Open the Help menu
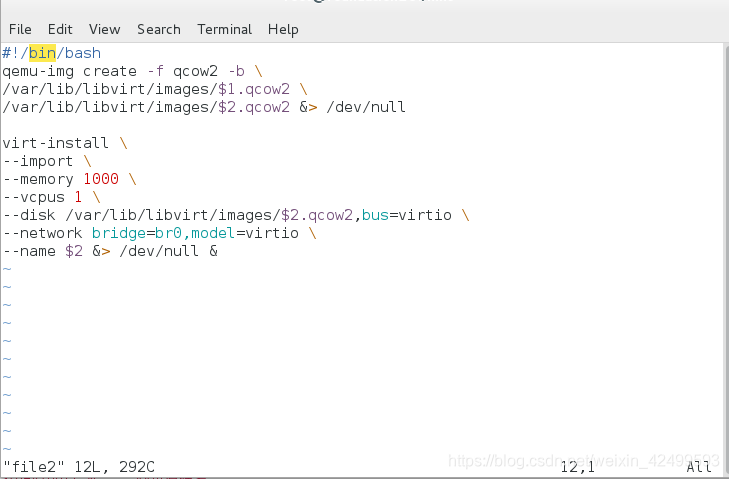This screenshot has height=479, width=729. pyautogui.click(x=283, y=29)
